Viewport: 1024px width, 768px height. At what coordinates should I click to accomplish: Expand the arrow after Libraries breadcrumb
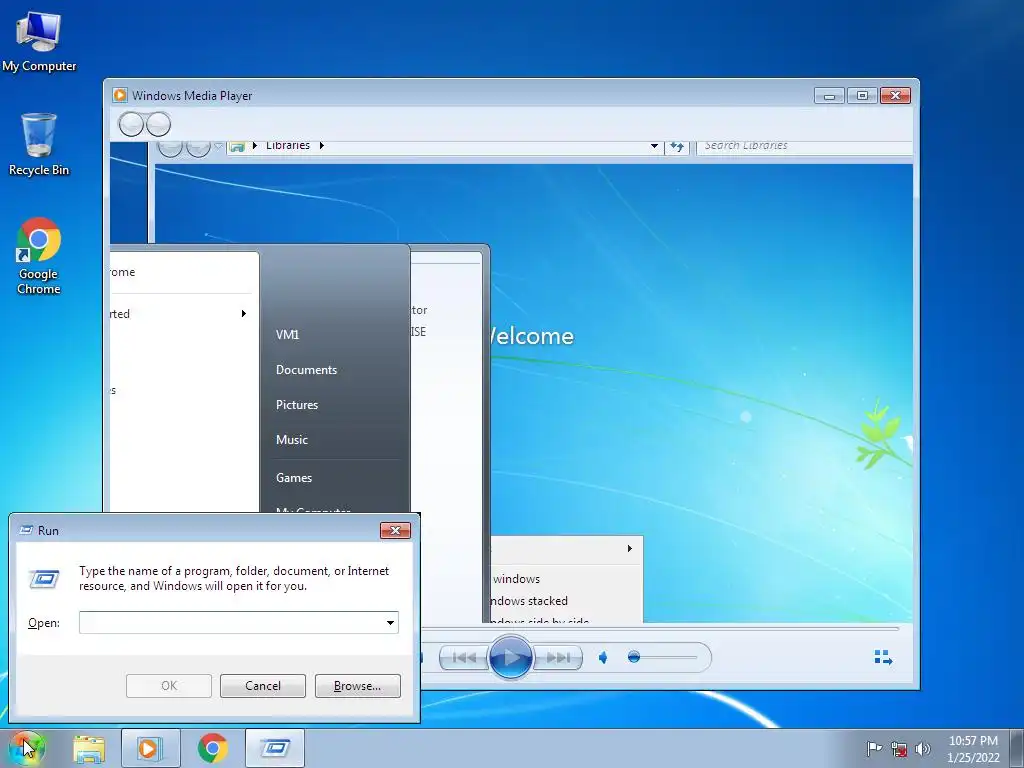tap(321, 146)
